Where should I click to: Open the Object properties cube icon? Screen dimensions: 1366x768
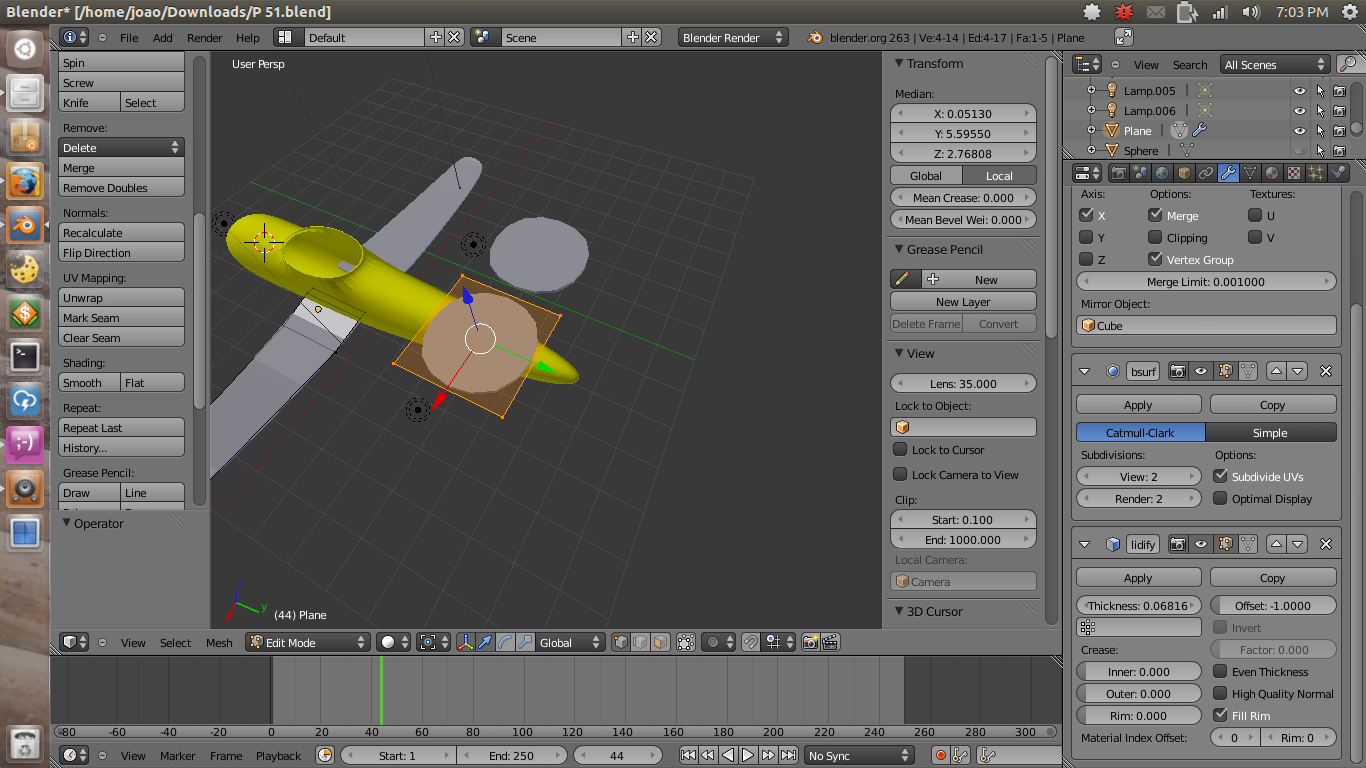(1184, 173)
